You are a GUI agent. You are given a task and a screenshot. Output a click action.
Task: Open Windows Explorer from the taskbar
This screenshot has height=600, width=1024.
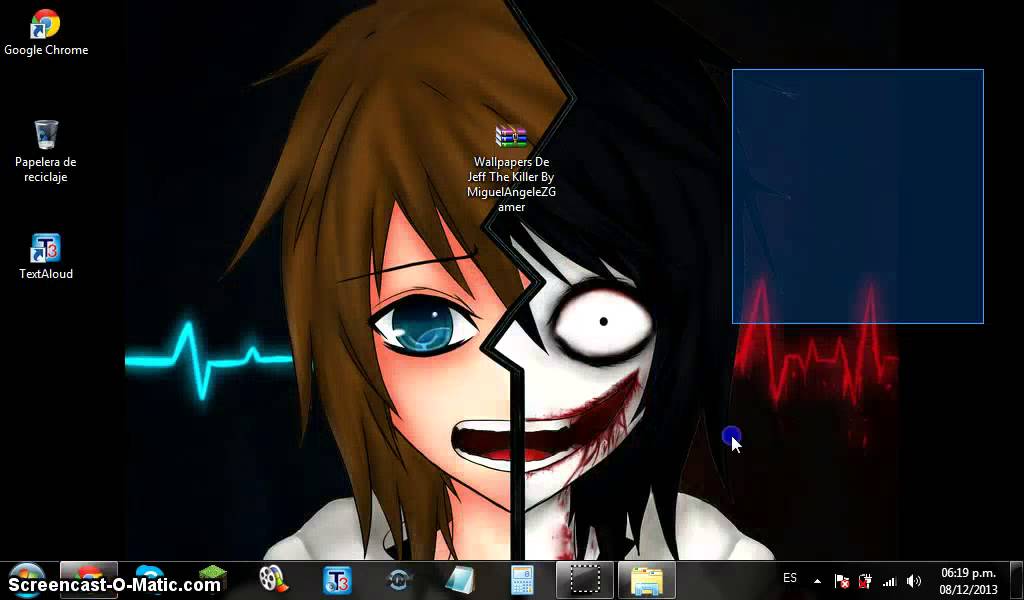pyautogui.click(x=646, y=580)
